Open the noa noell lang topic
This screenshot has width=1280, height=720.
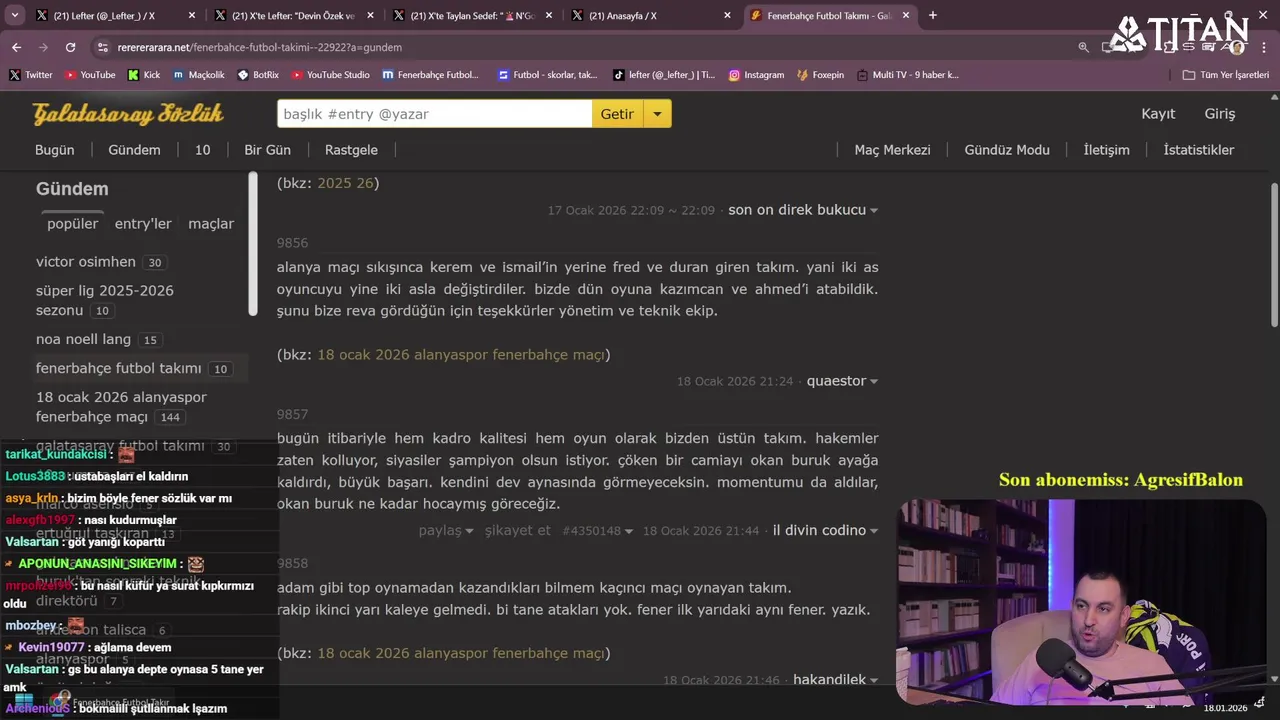pos(84,339)
